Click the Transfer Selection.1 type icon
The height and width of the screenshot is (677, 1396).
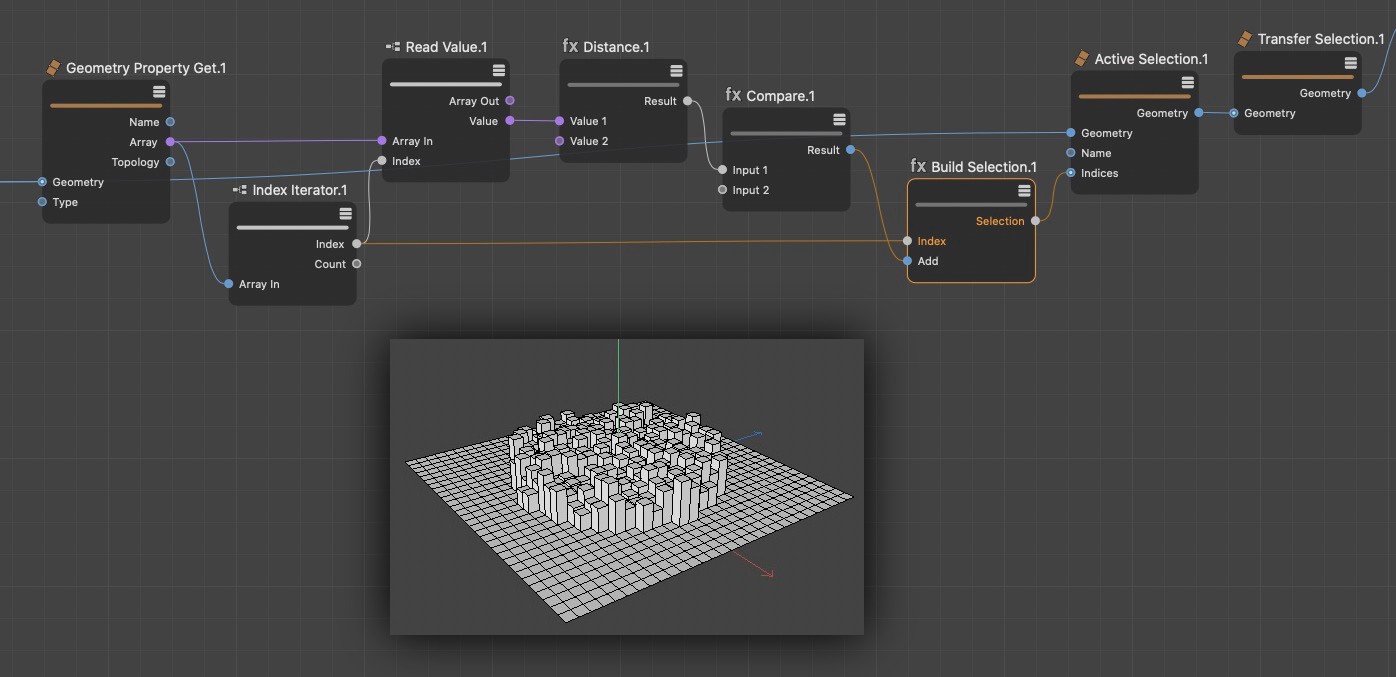pos(1245,39)
